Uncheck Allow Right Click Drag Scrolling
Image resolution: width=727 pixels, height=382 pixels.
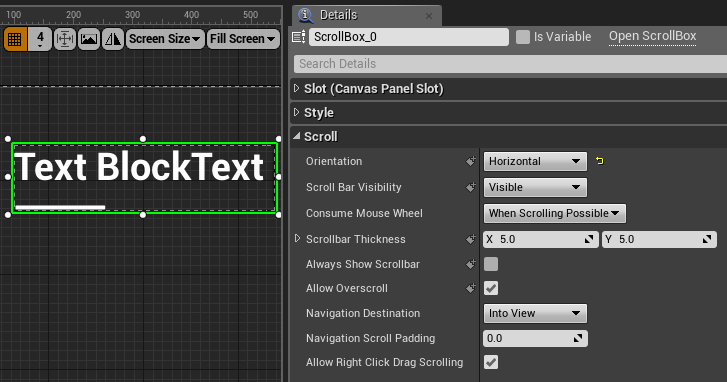pos(491,362)
